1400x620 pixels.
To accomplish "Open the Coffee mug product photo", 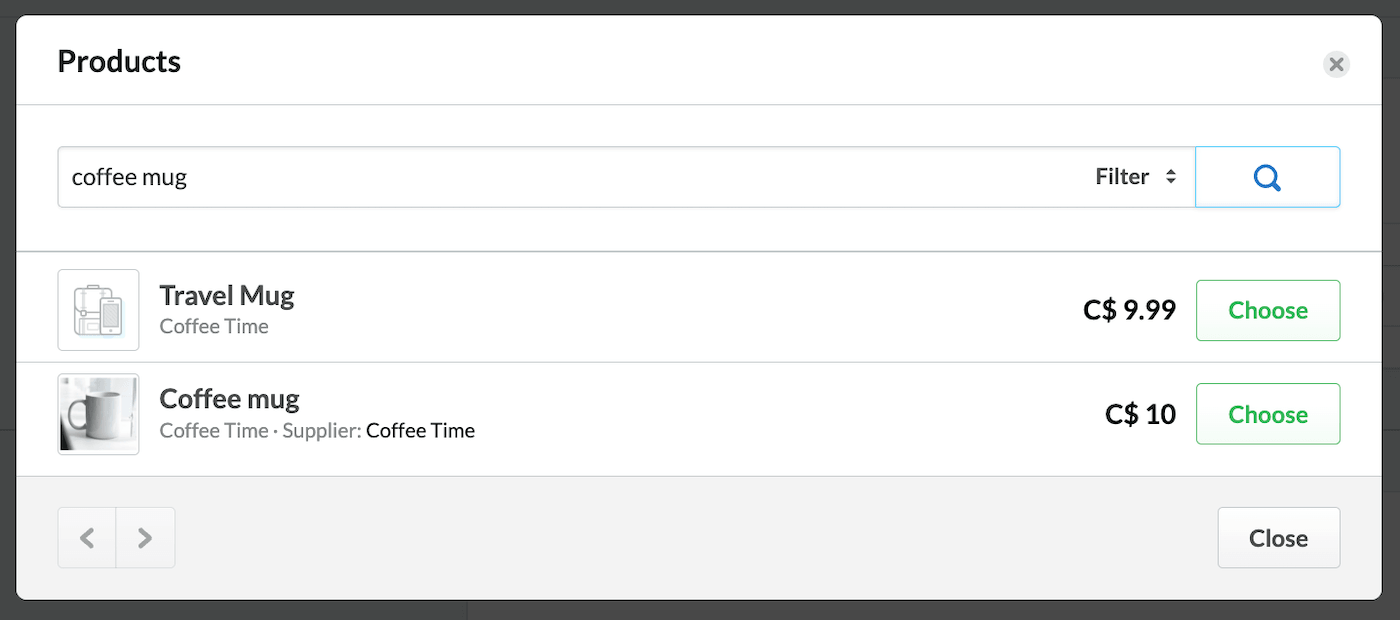I will (x=98, y=414).
